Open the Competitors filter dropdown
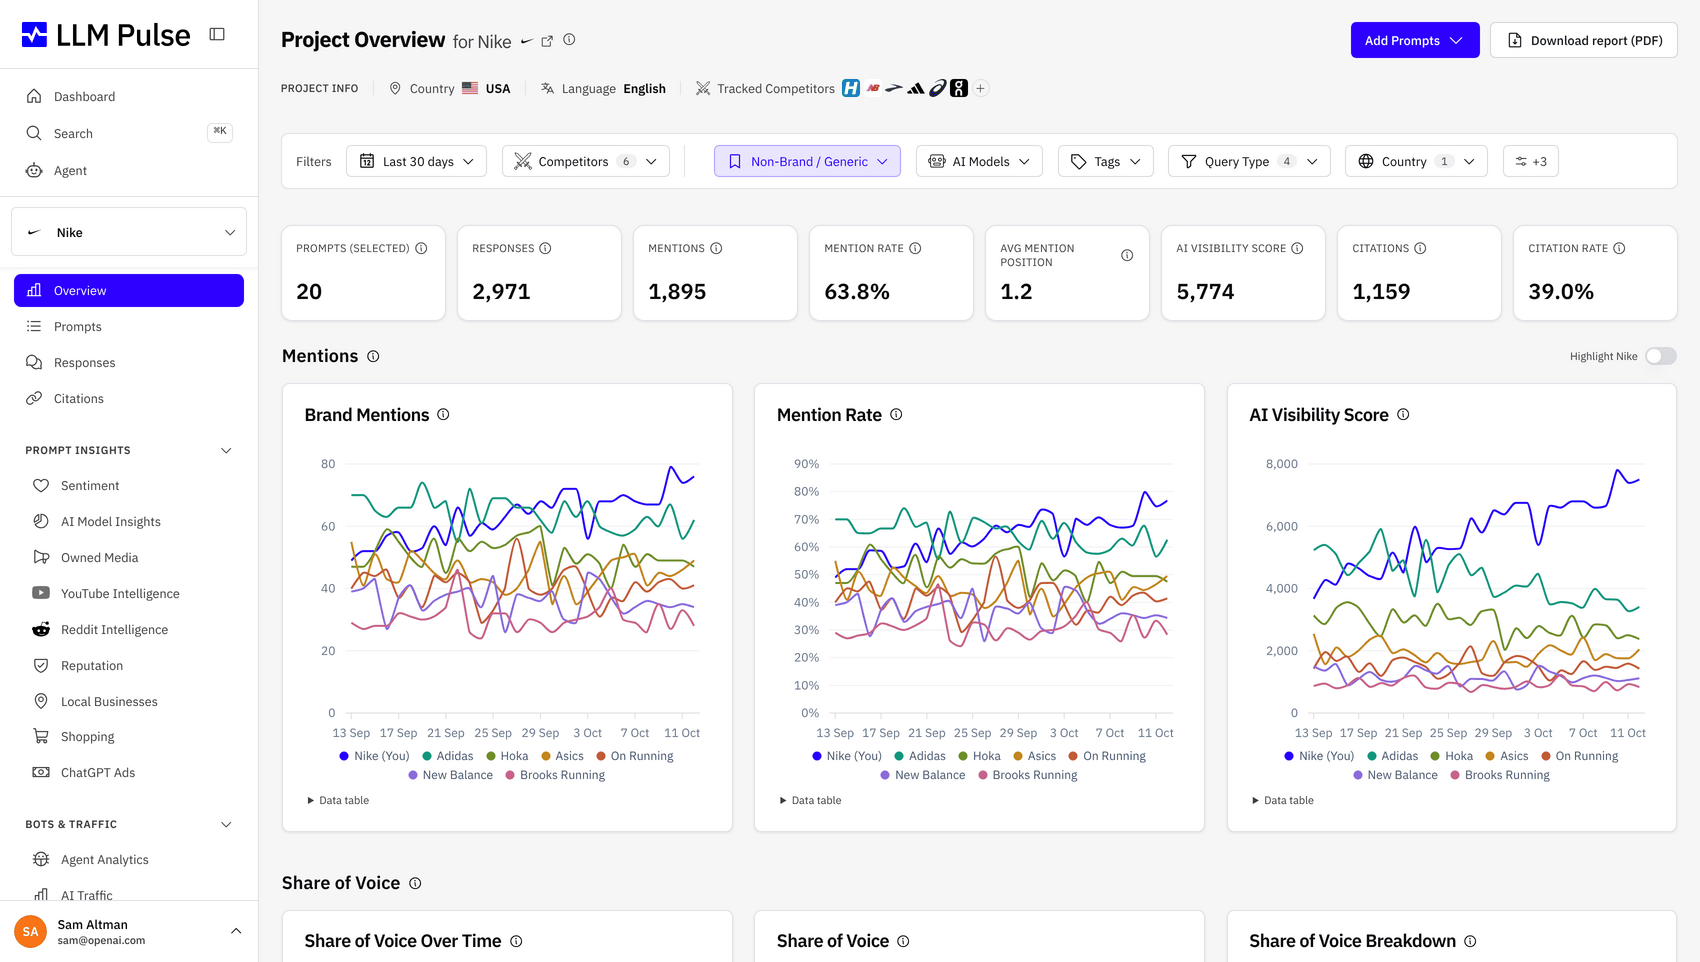This screenshot has height=962, width=1700. (x=585, y=161)
